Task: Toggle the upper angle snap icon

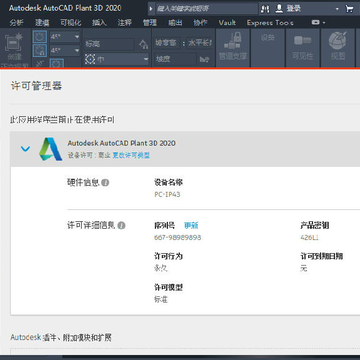Action: point(40,37)
